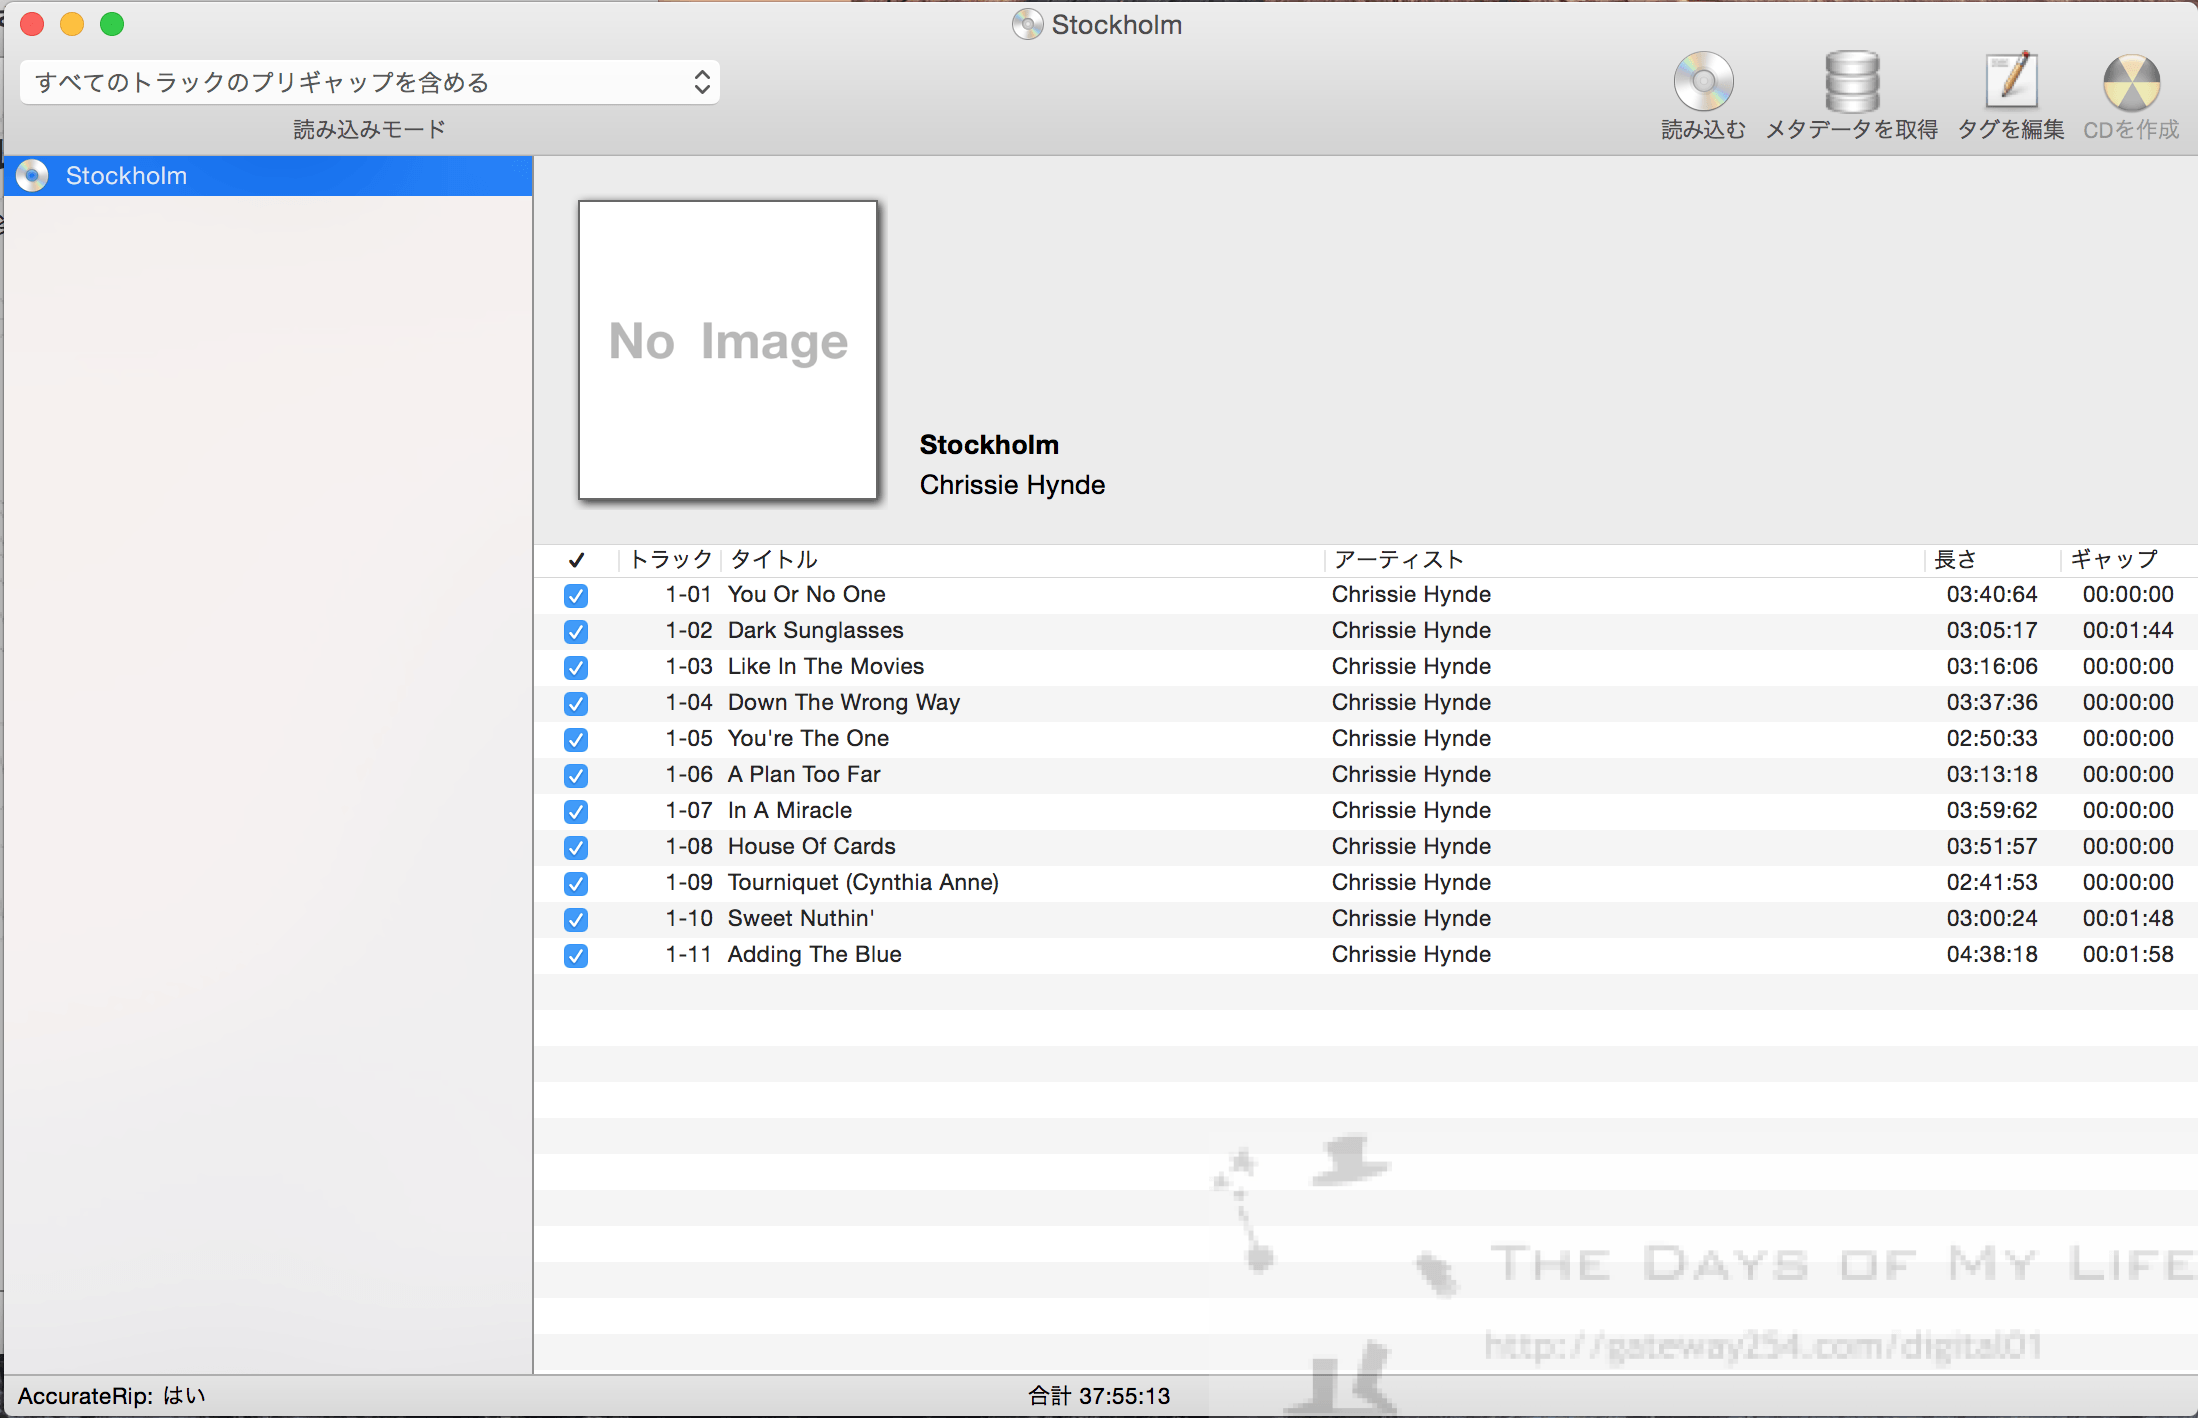The width and height of the screenshot is (2198, 1418).
Task: Select the title You're The One
Action: pos(808,738)
